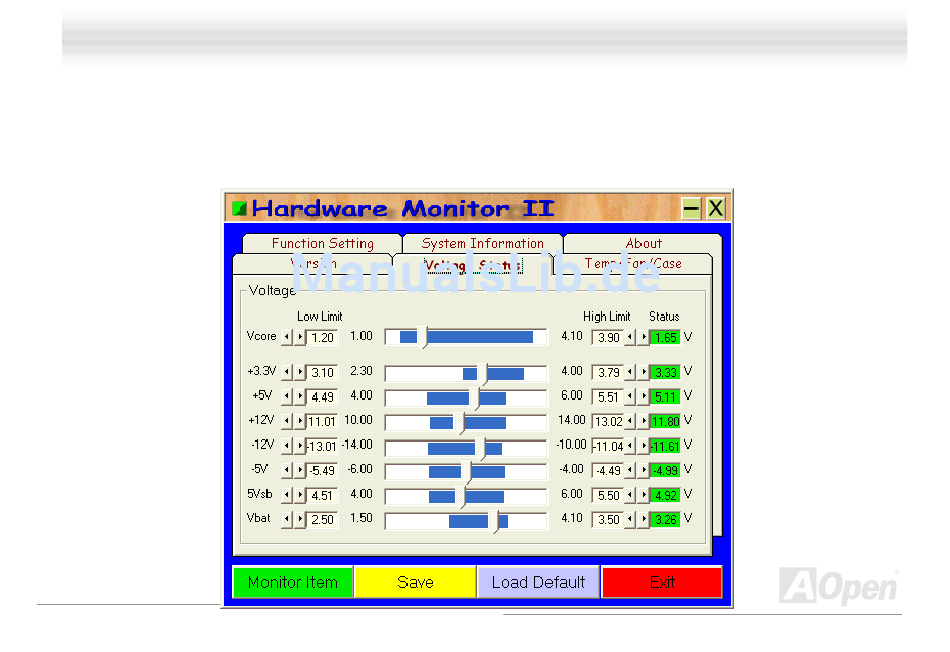Click the +3.3V voltage slider handle
This screenshot has width=950, height=652.
pos(482,373)
